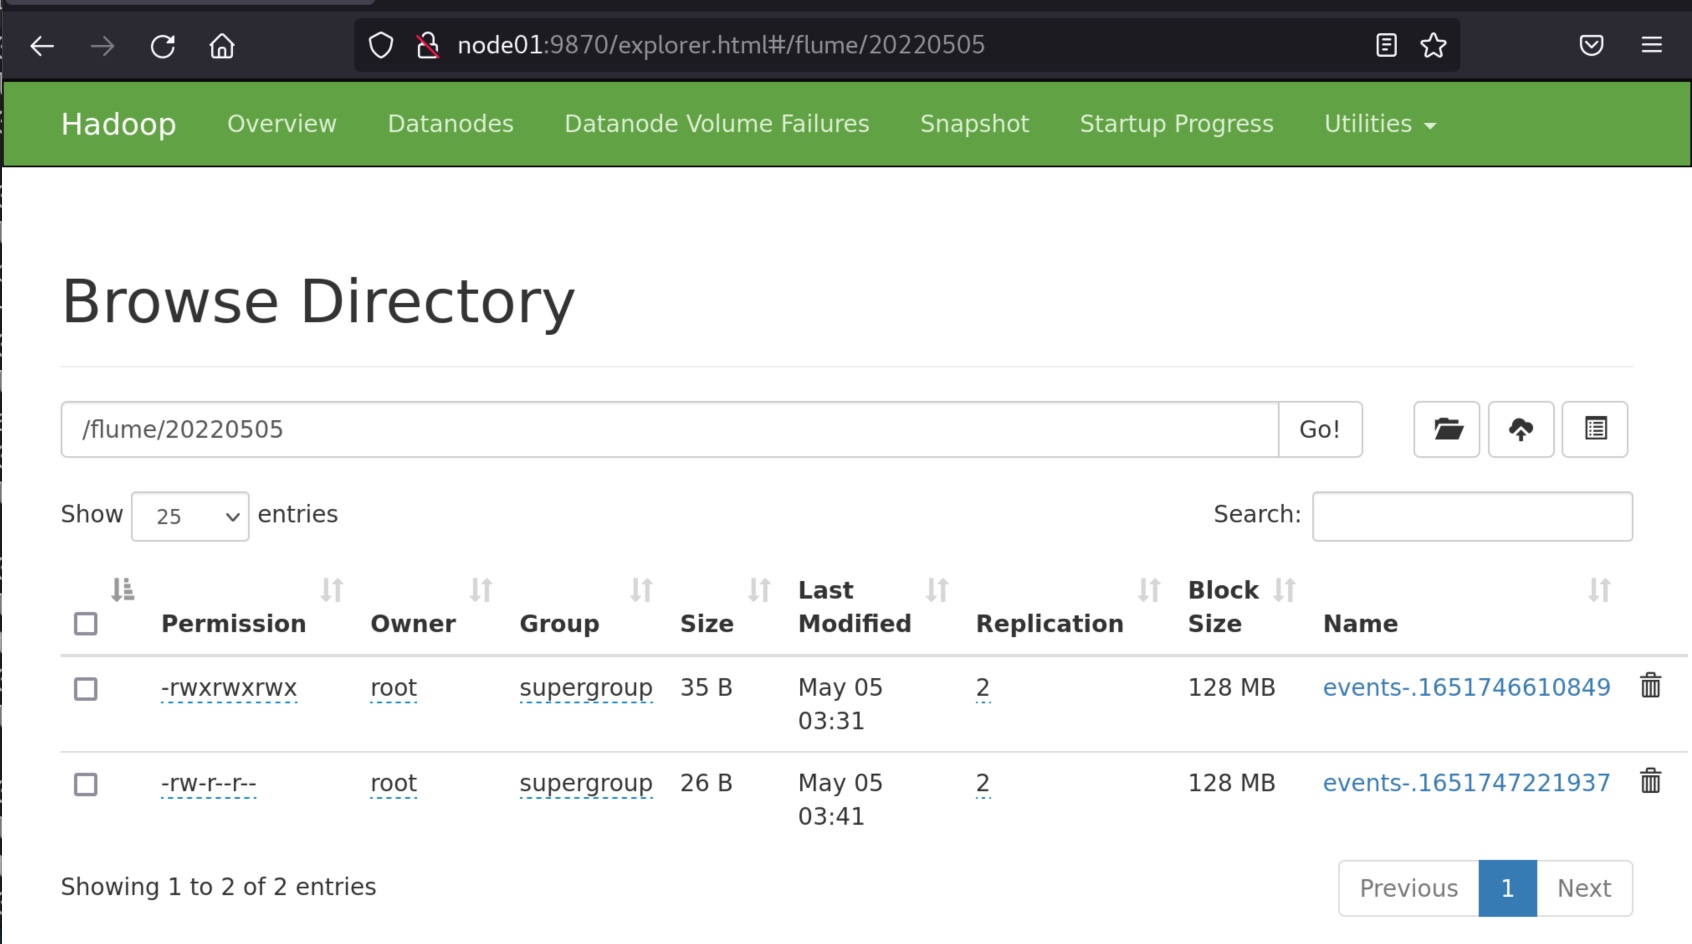Click group supergroup in first row

click(x=586, y=688)
